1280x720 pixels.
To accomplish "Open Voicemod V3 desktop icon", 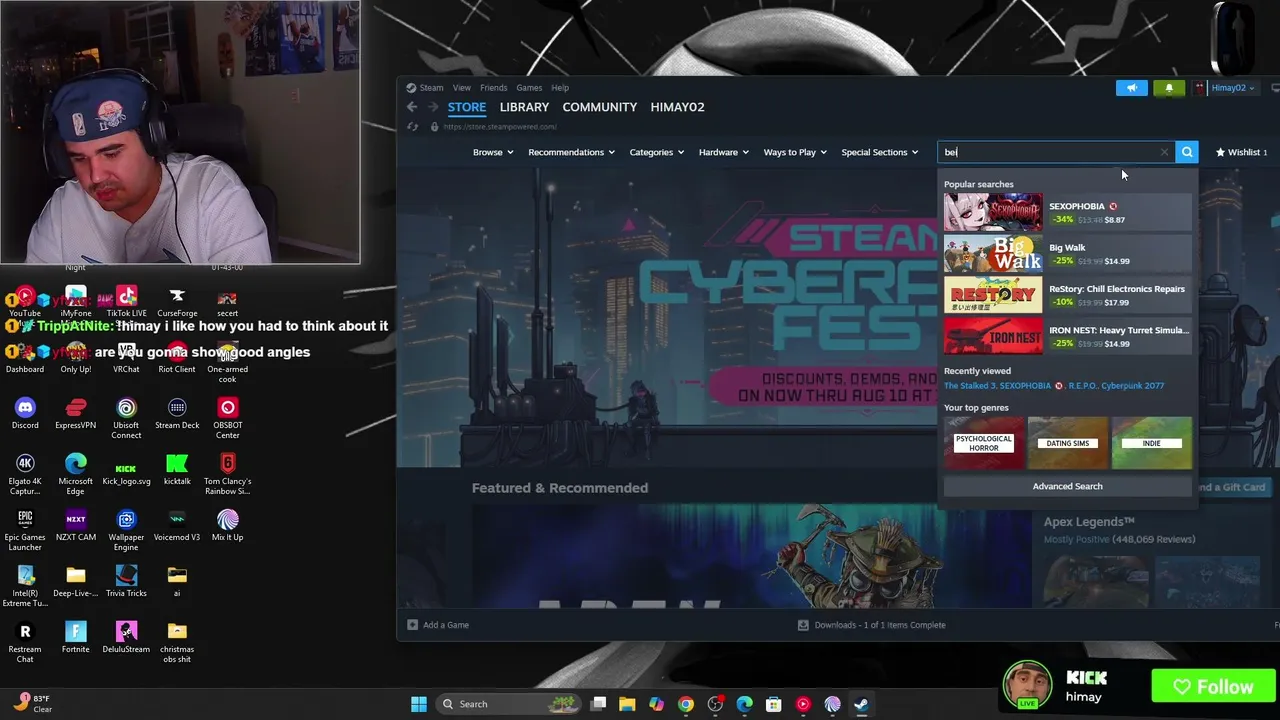I will [x=177, y=525].
